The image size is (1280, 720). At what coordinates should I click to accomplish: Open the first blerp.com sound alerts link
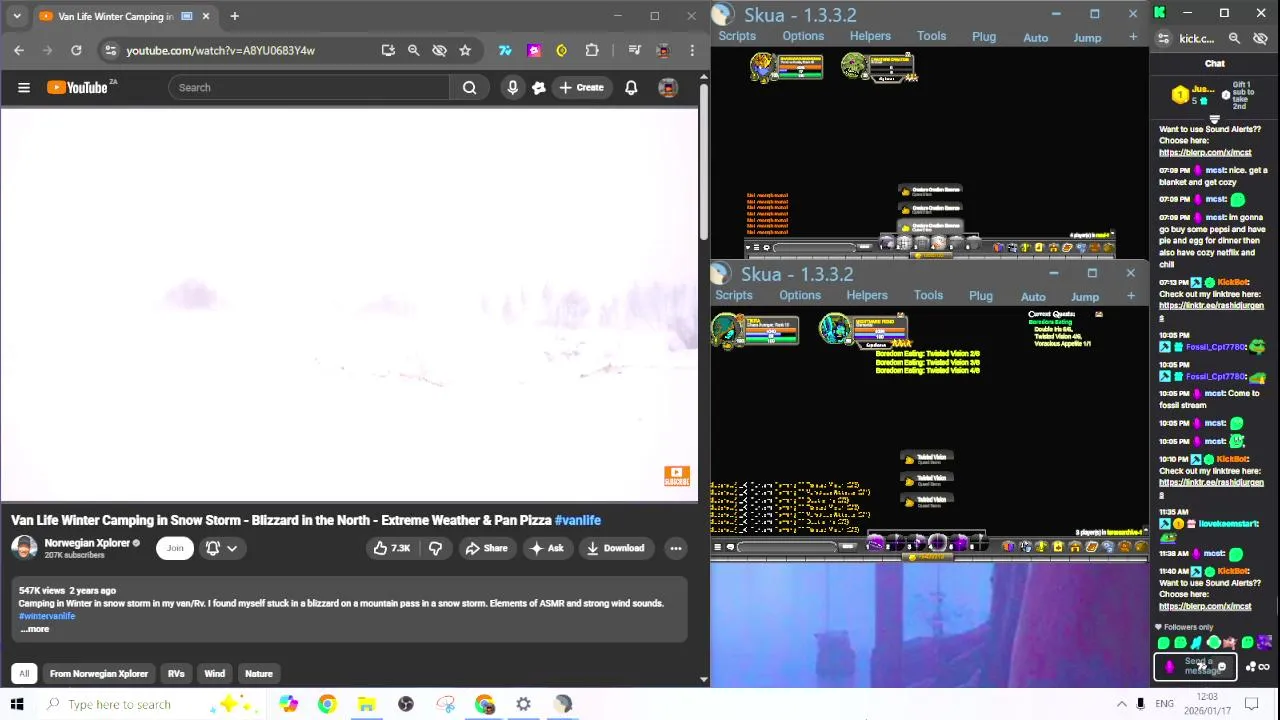tap(1205, 153)
